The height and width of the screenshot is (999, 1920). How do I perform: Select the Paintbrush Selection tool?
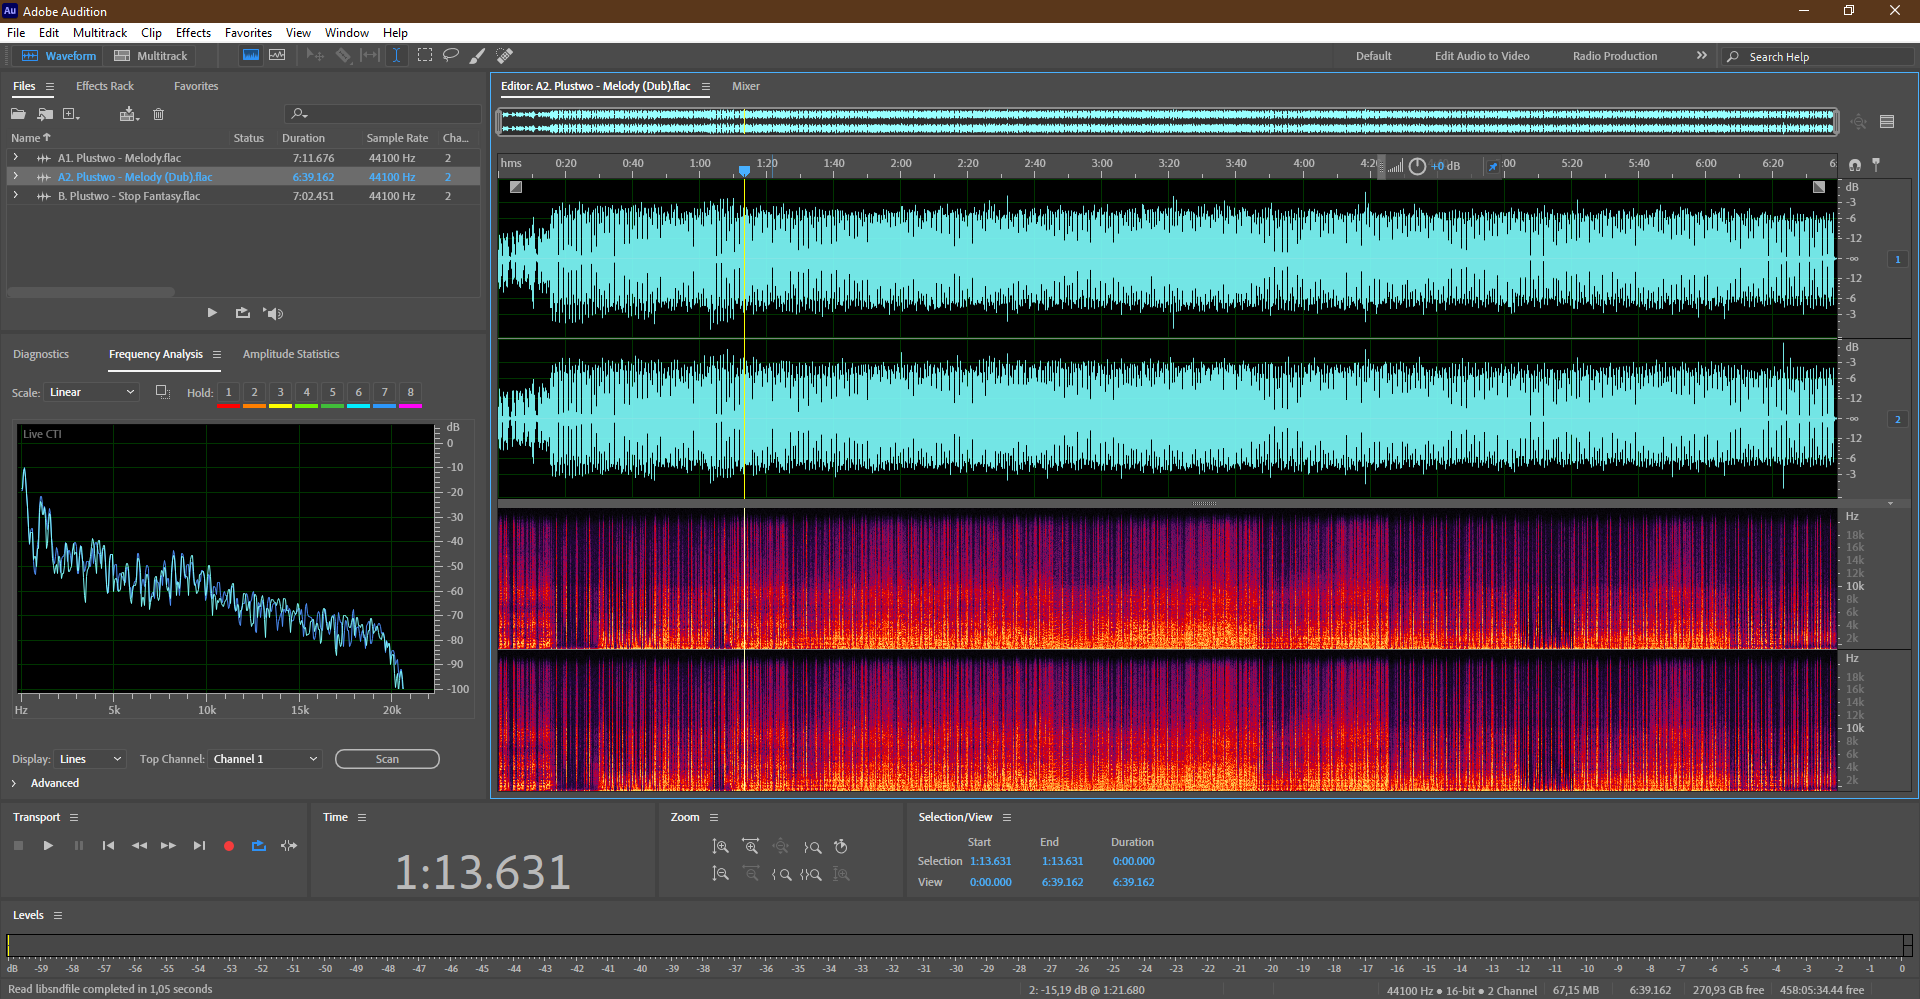478,56
